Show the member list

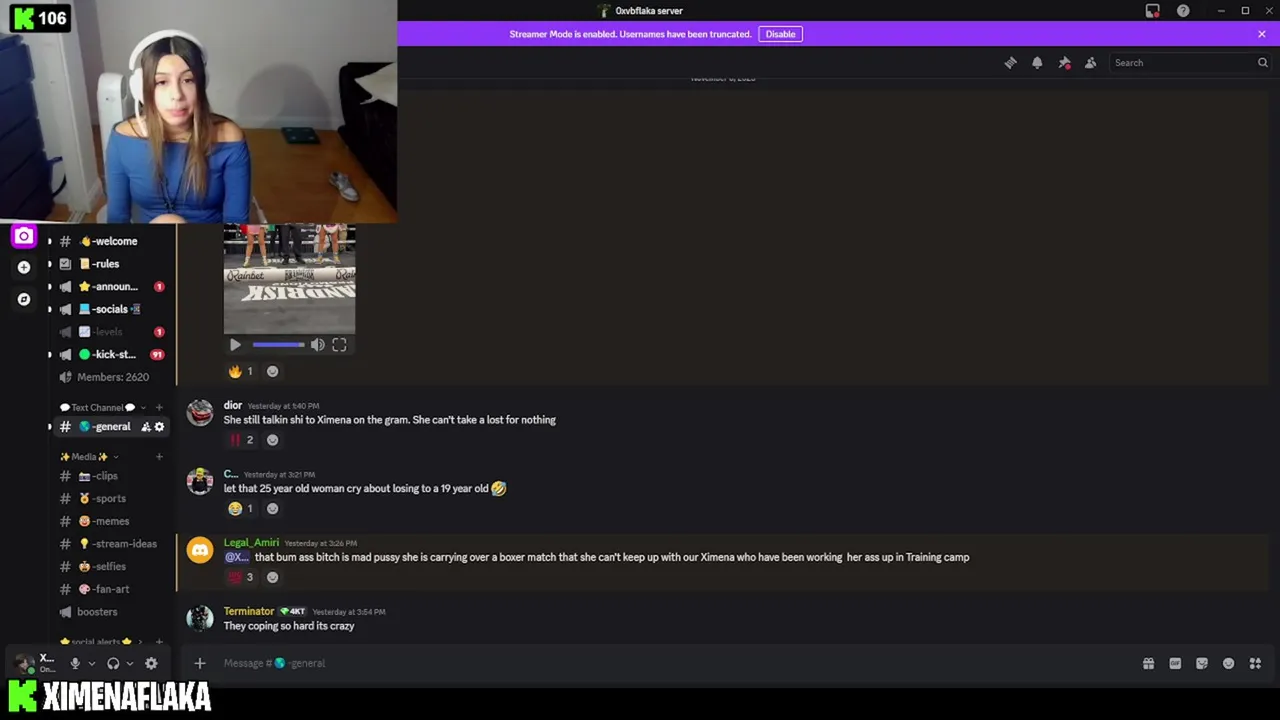click(1091, 63)
